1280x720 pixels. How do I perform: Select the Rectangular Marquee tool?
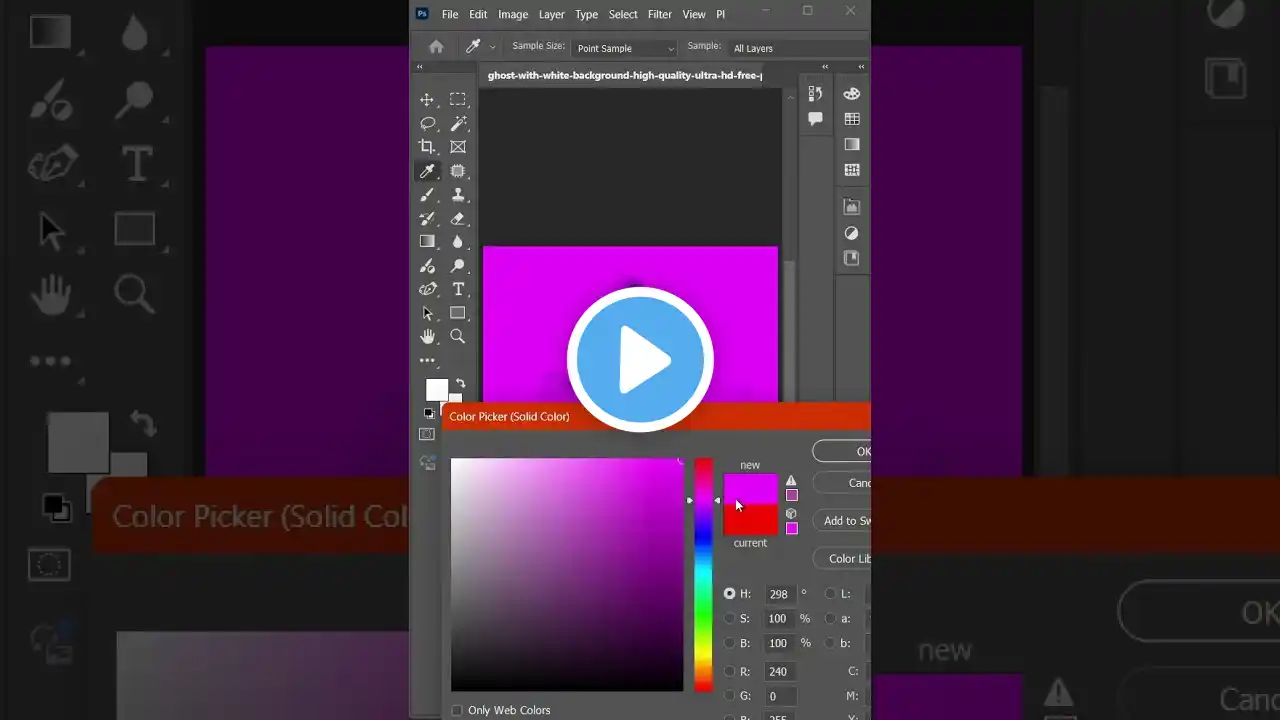458,99
